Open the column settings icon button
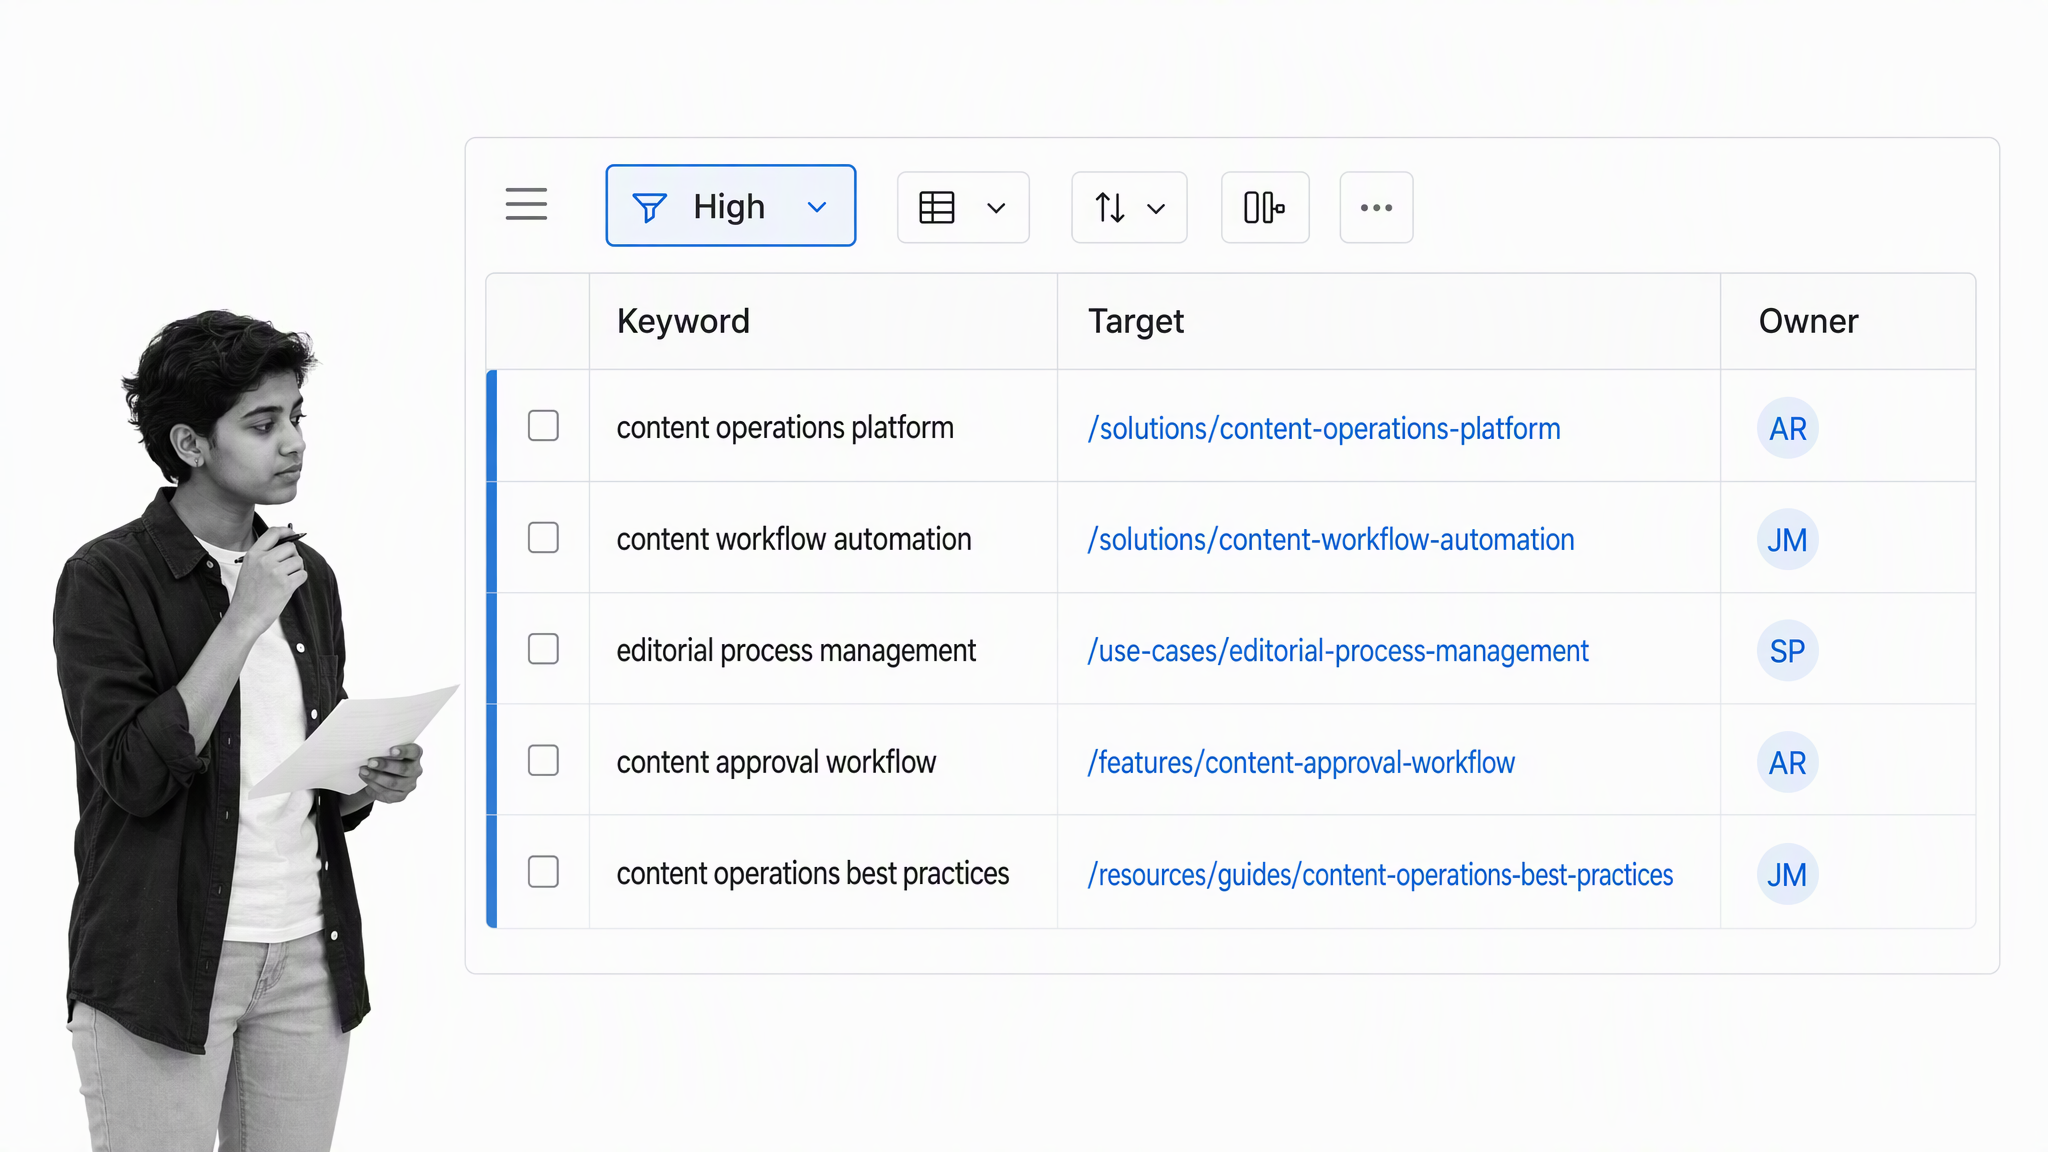 coord(1265,207)
